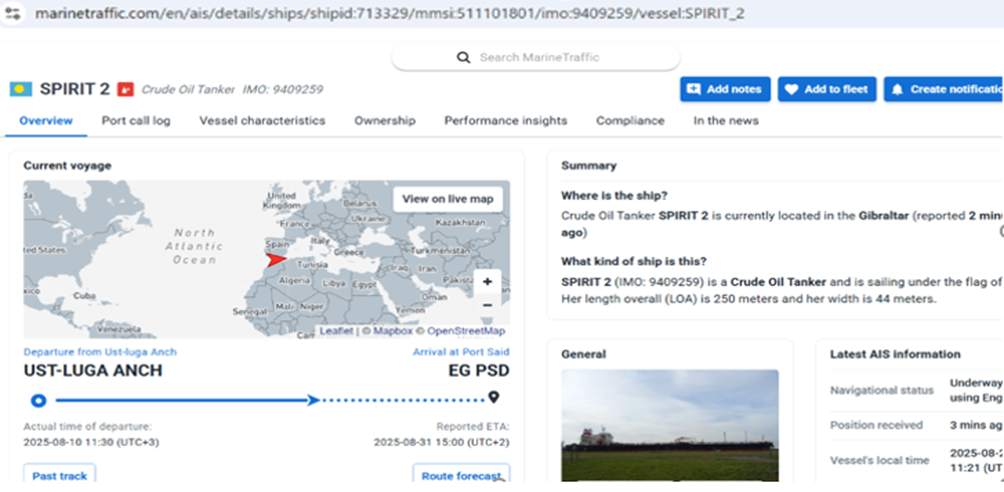
Task: Click the departure circle marker on voyage line
Action: [x=38, y=401]
